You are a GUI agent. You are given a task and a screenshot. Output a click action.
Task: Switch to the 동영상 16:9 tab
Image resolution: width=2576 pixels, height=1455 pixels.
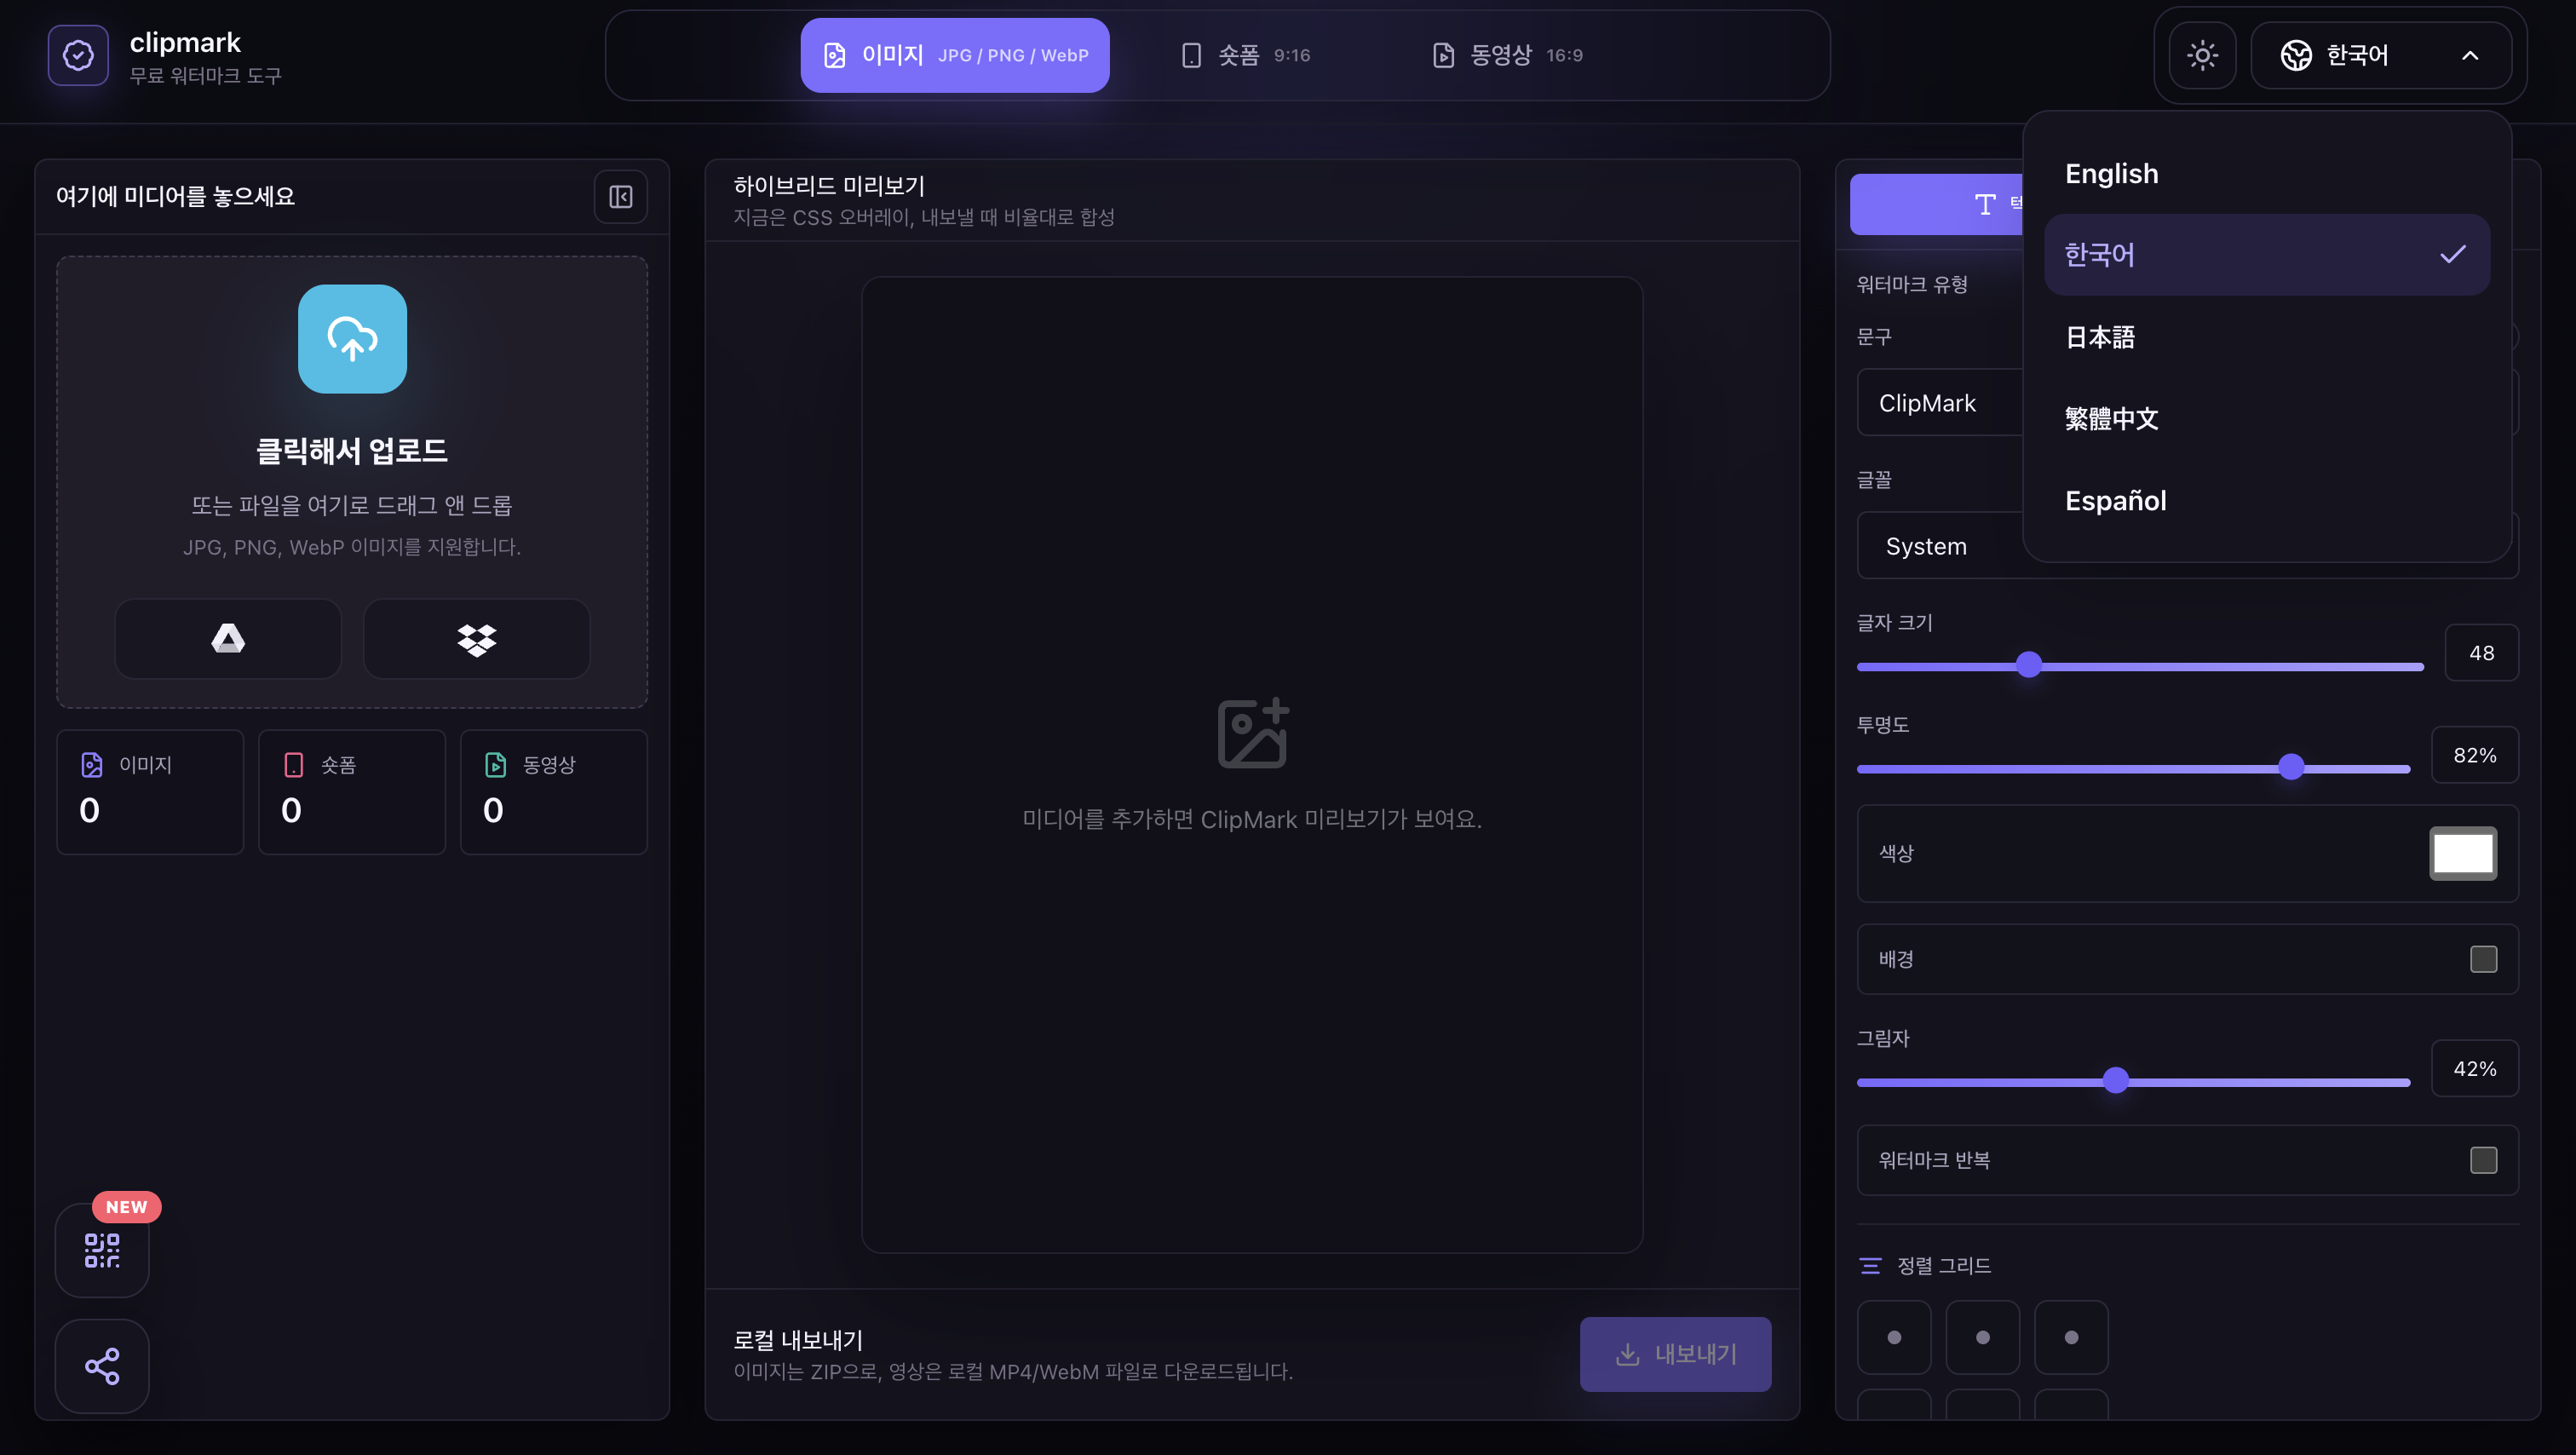click(1507, 55)
